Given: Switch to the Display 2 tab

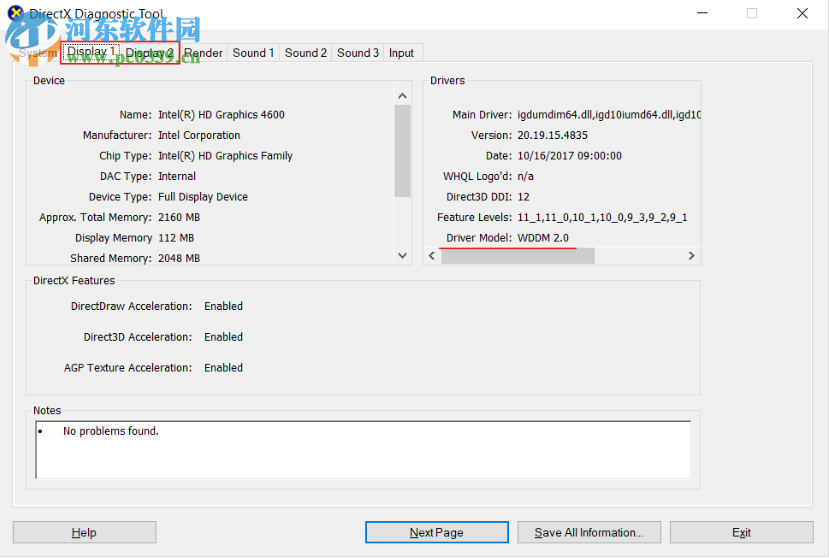Looking at the screenshot, I should (x=150, y=53).
